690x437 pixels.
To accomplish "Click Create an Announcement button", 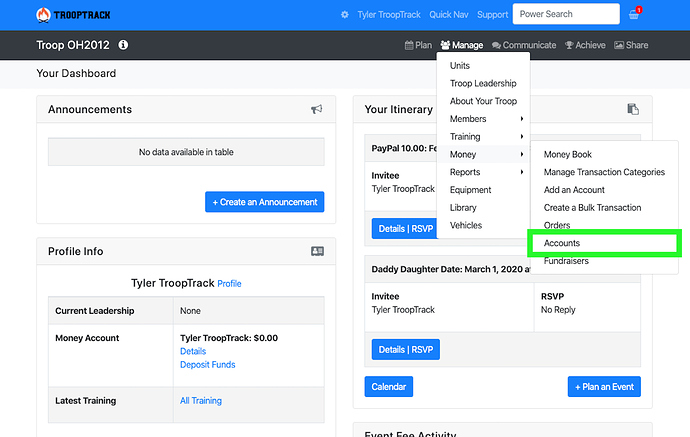I will (x=264, y=202).
